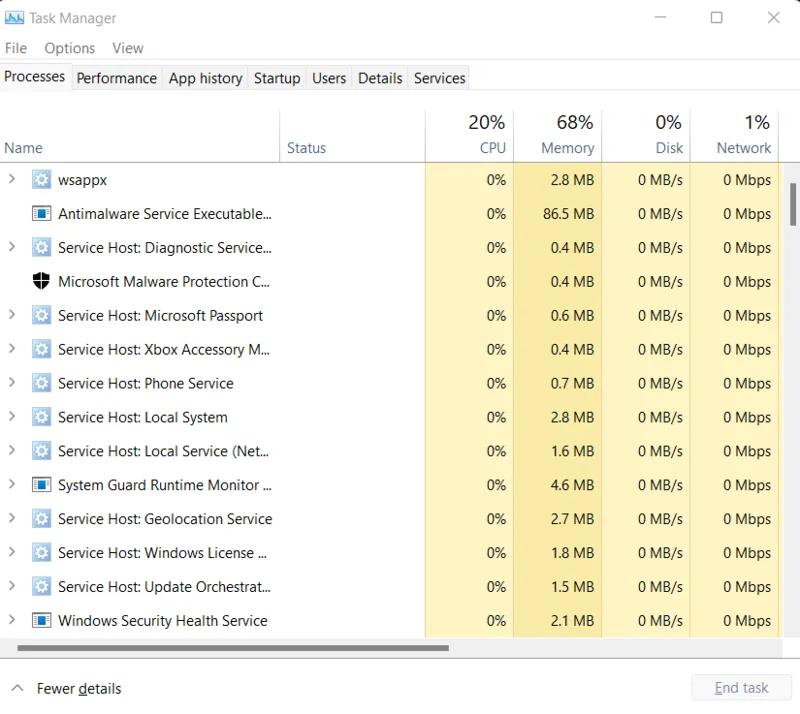Click the Local Service (Net... gear icon
Screen dimensions: 800x714
pyautogui.click(x=41, y=451)
